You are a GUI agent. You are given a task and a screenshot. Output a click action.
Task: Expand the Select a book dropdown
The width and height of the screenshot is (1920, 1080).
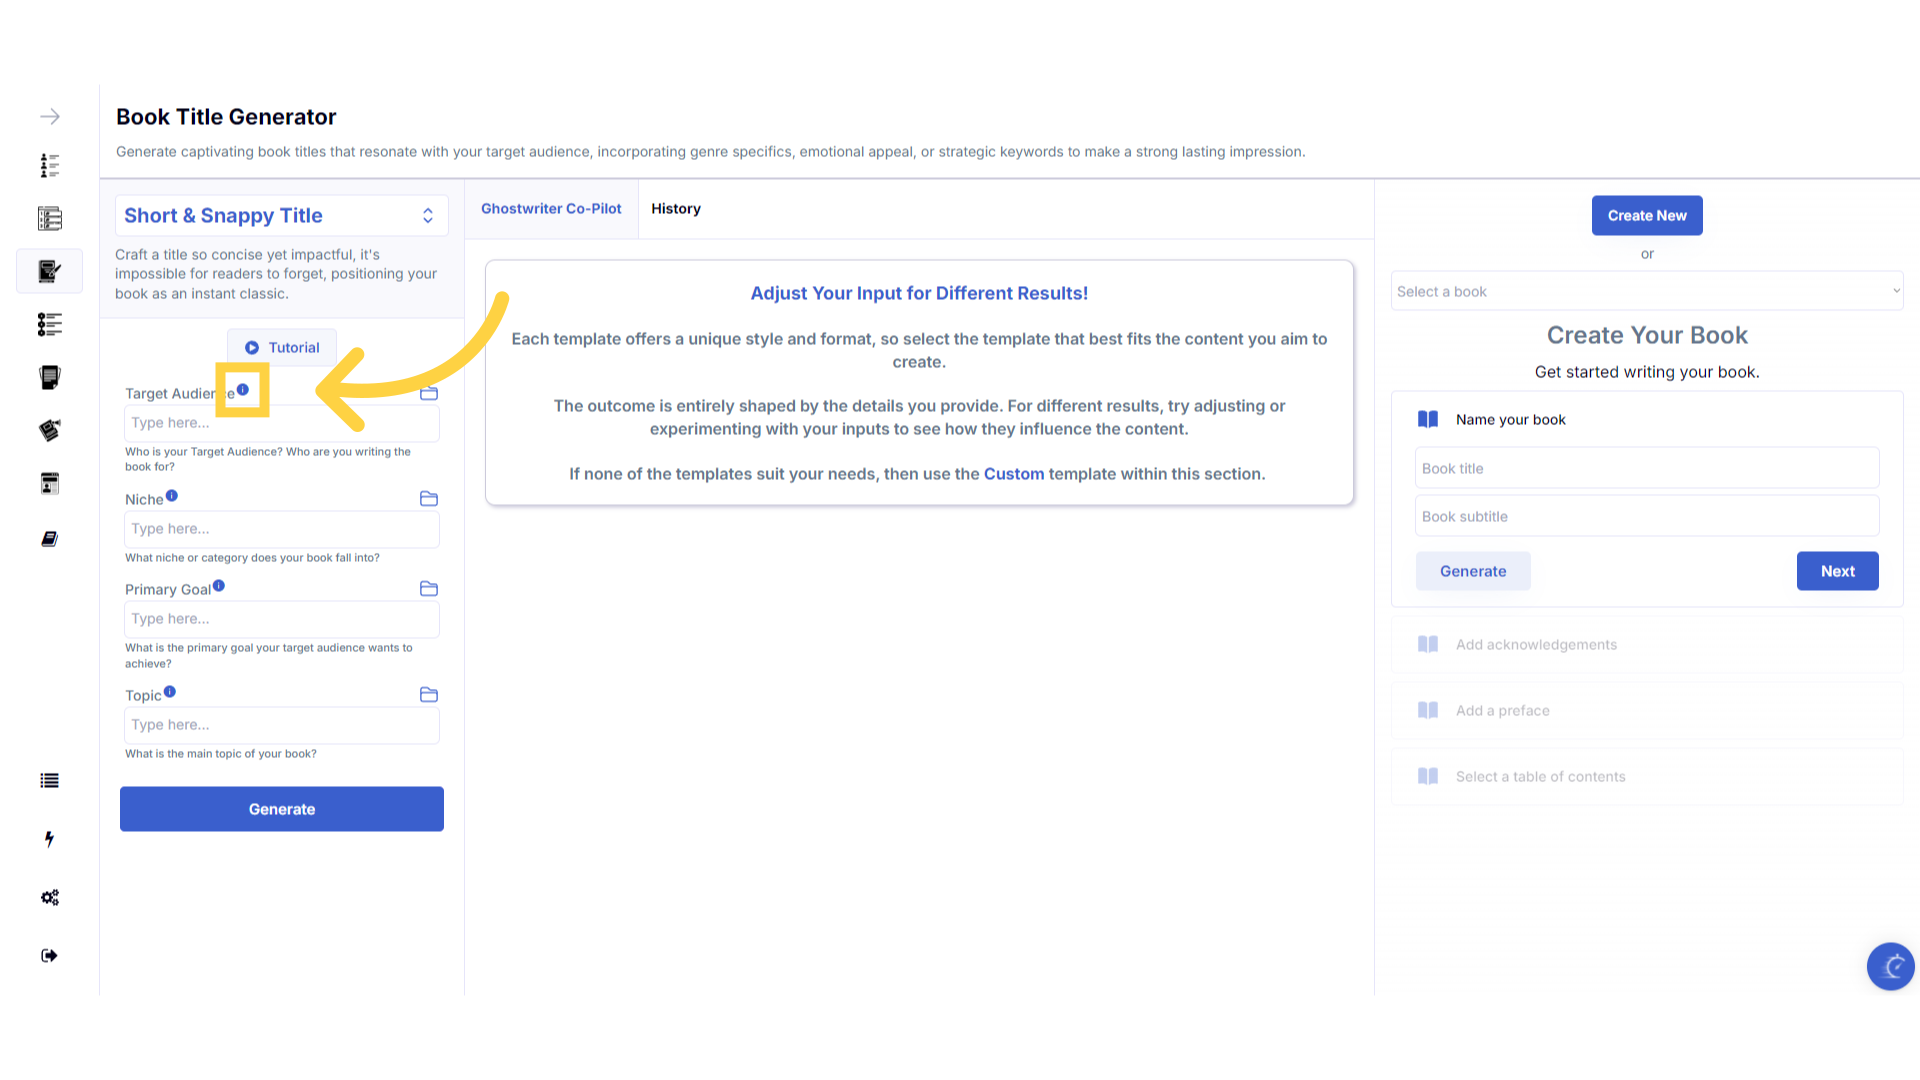[x=1646, y=291]
